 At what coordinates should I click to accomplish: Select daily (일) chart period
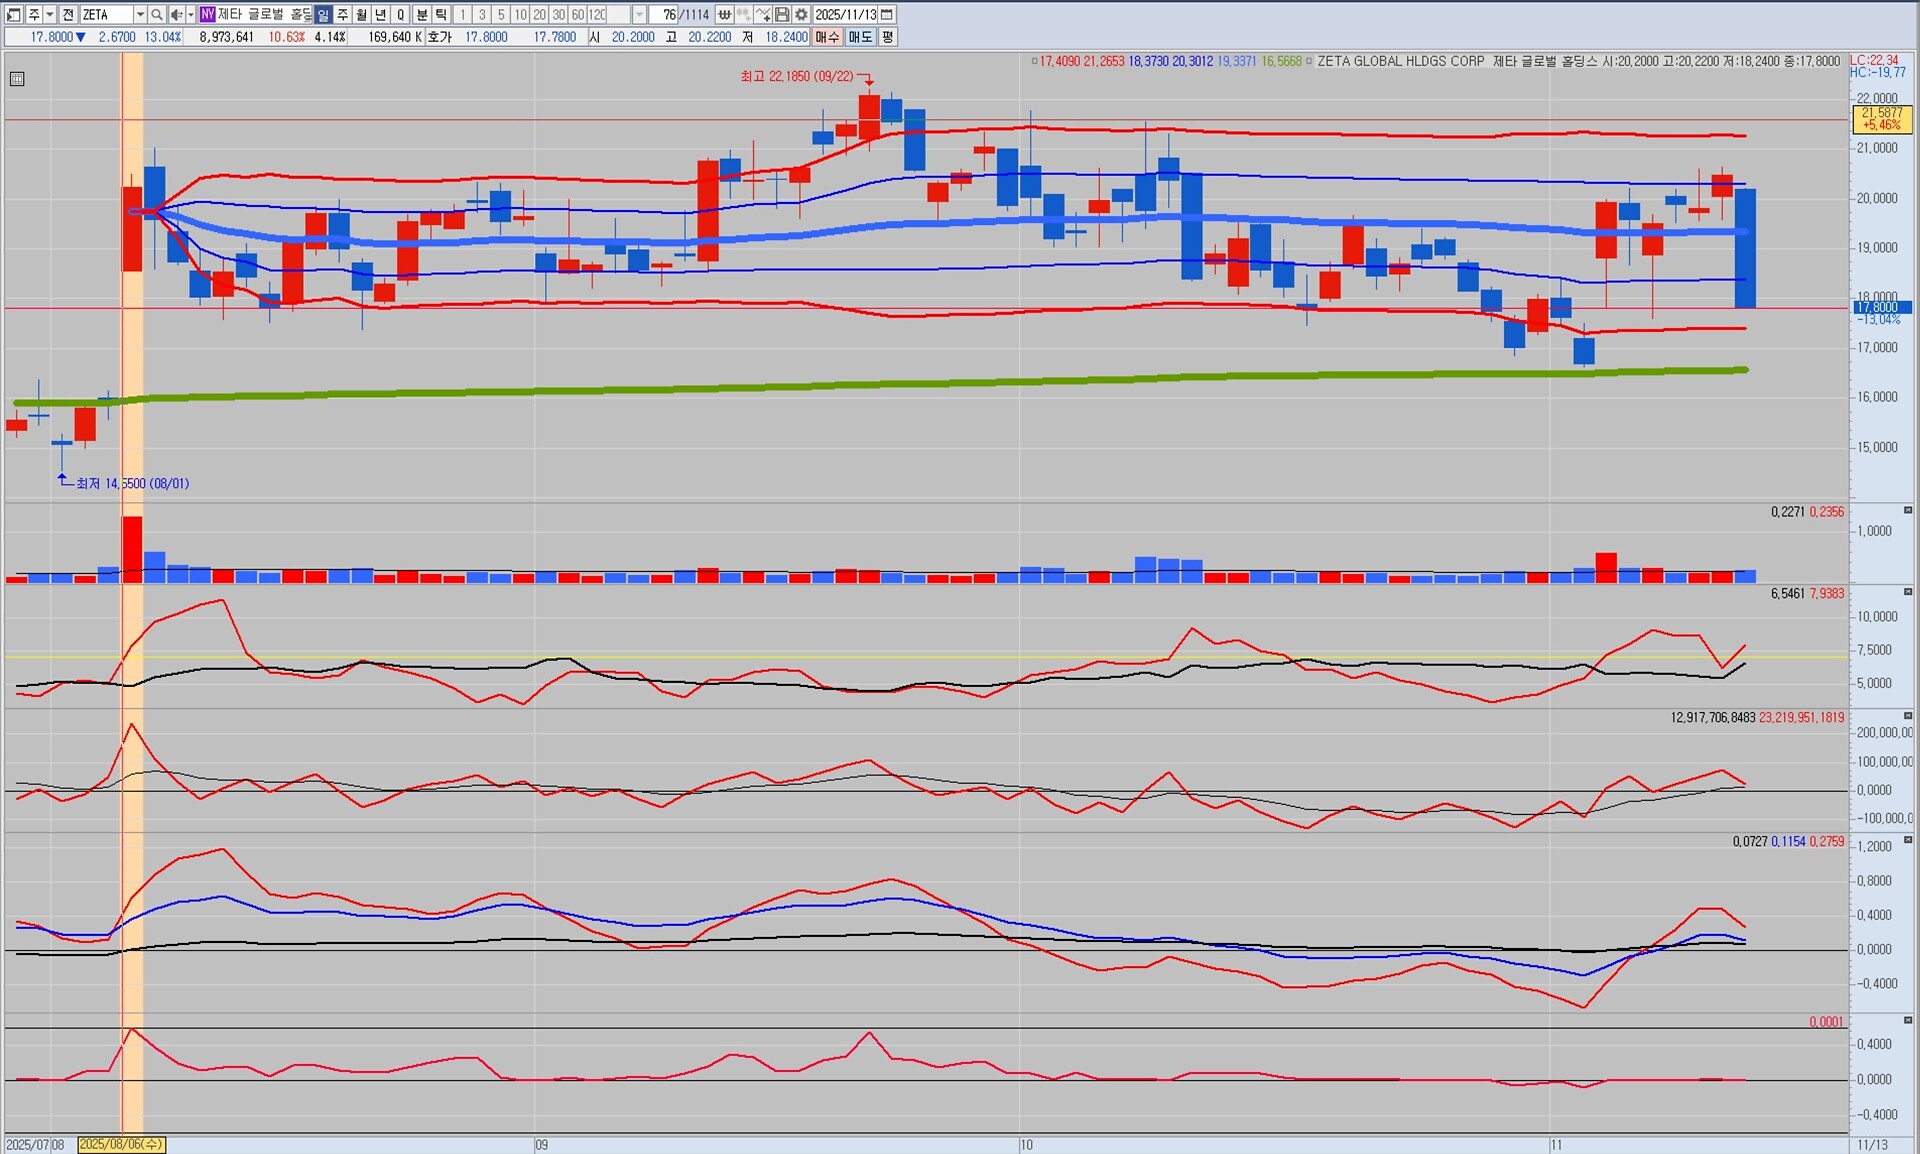click(x=323, y=14)
